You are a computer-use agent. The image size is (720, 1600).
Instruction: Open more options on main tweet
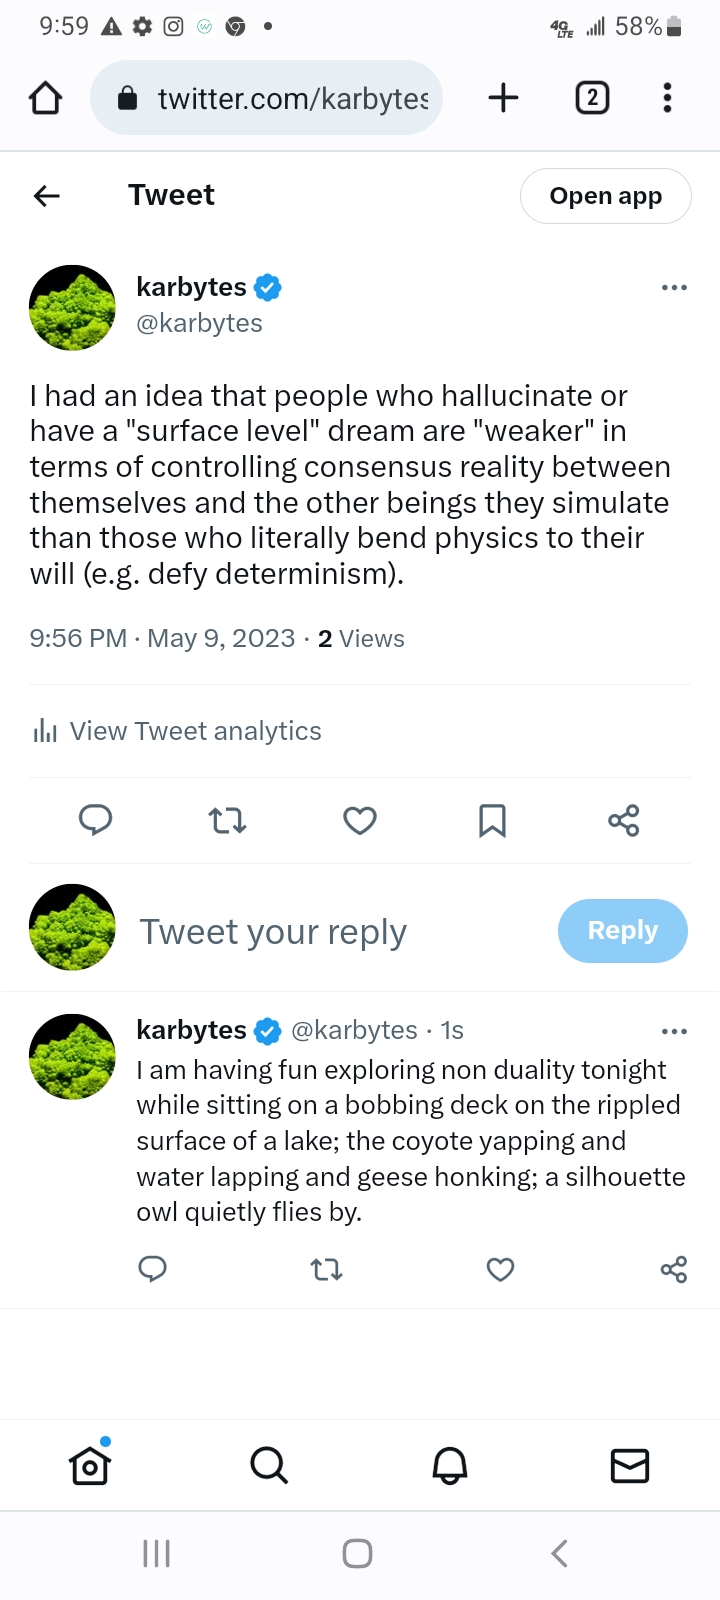[x=675, y=288]
